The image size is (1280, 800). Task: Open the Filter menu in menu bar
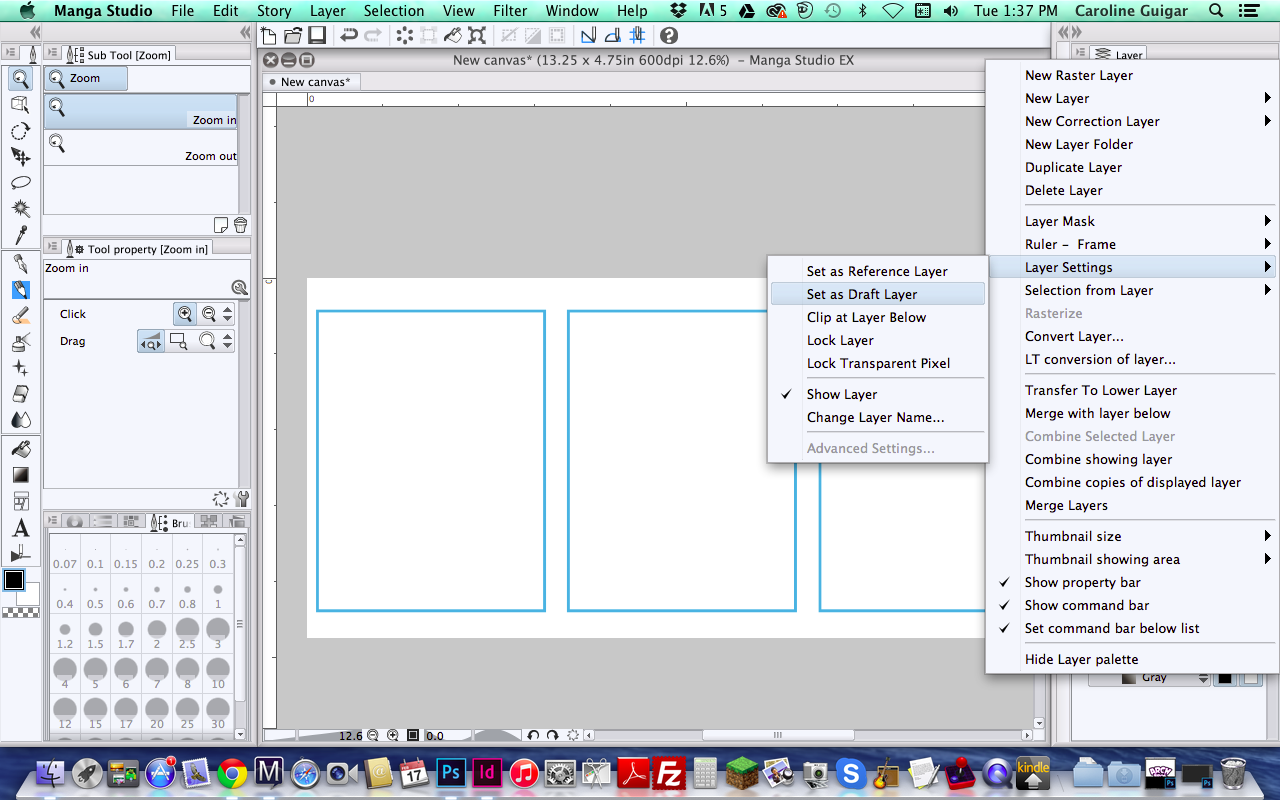(x=510, y=11)
